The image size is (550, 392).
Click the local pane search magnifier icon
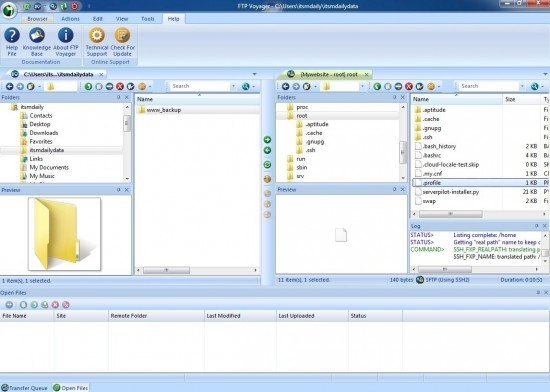click(246, 86)
